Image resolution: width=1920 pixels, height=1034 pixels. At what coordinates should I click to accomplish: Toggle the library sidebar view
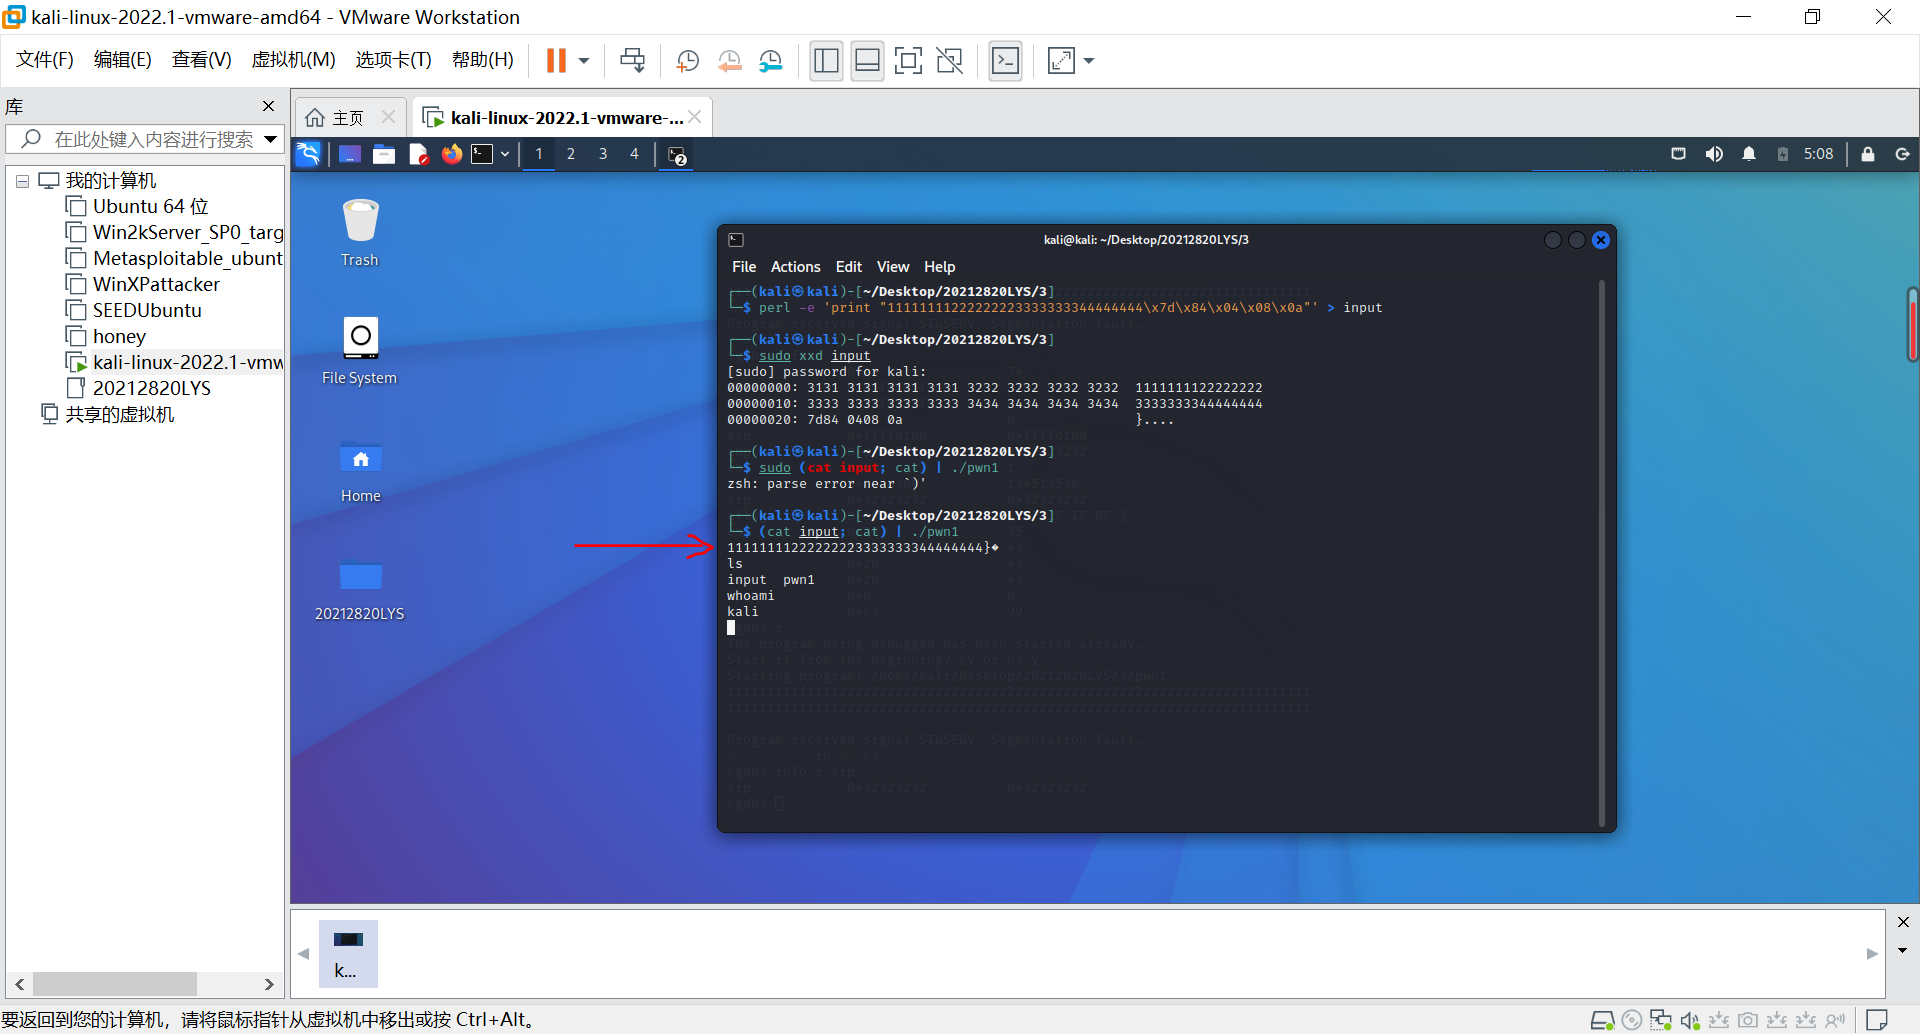[x=826, y=61]
